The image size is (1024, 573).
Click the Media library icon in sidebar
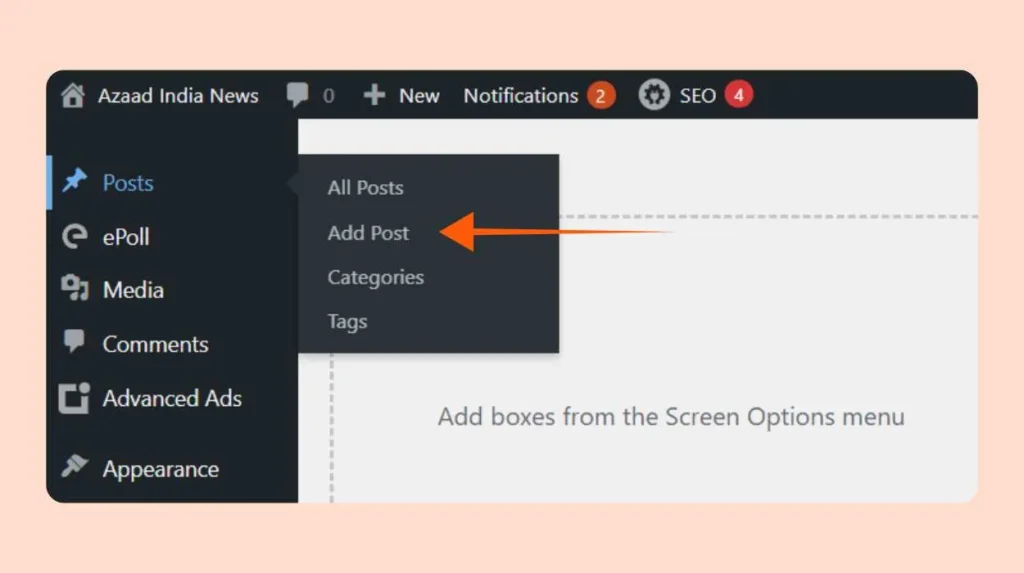click(75, 290)
